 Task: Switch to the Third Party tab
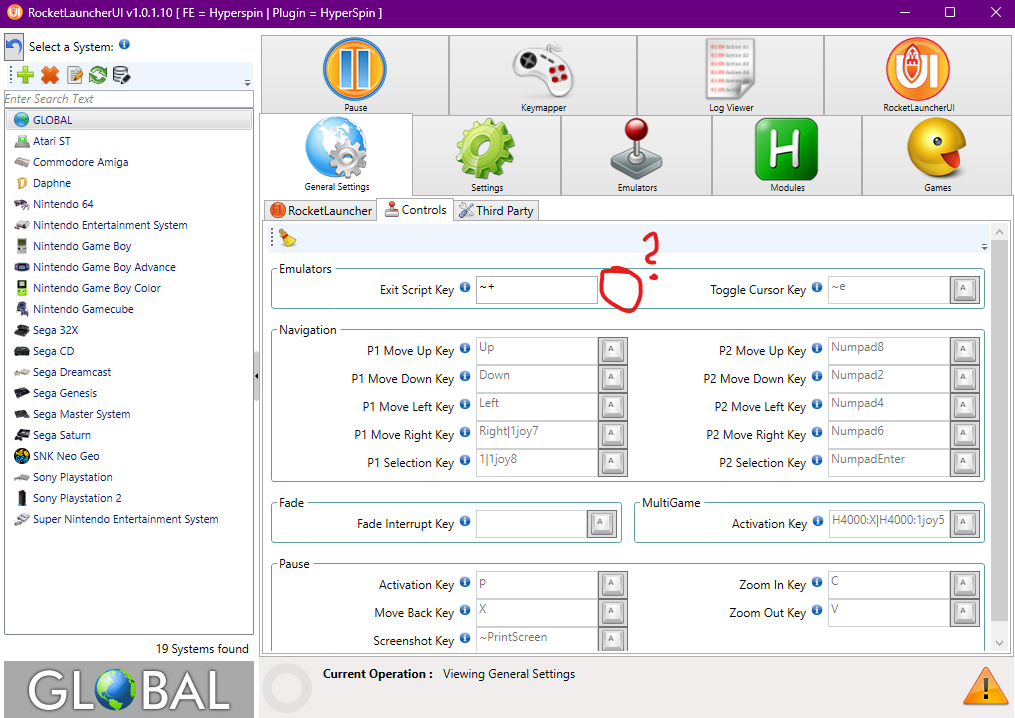tap(496, 210)
